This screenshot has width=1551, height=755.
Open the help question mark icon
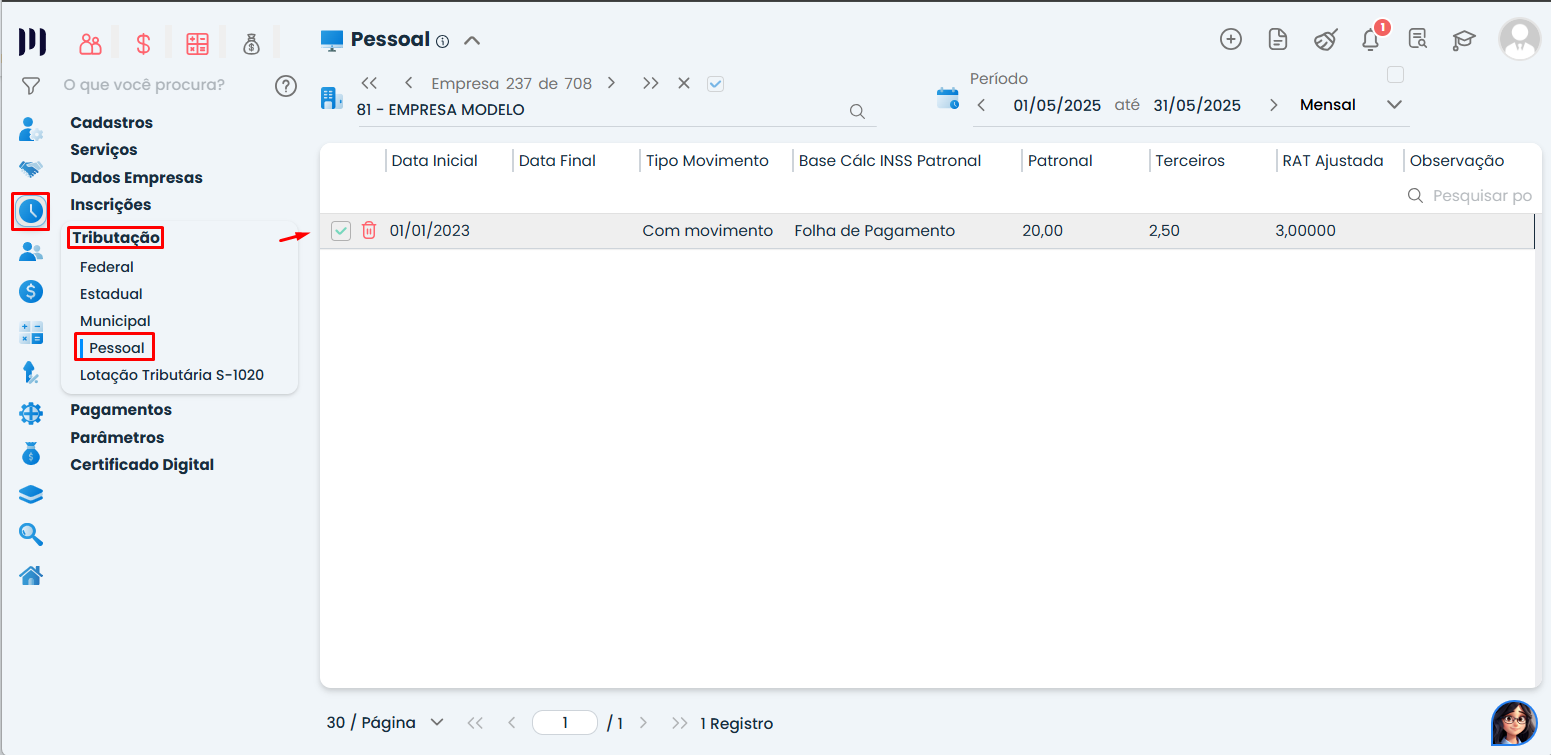(x=286, y=86)
